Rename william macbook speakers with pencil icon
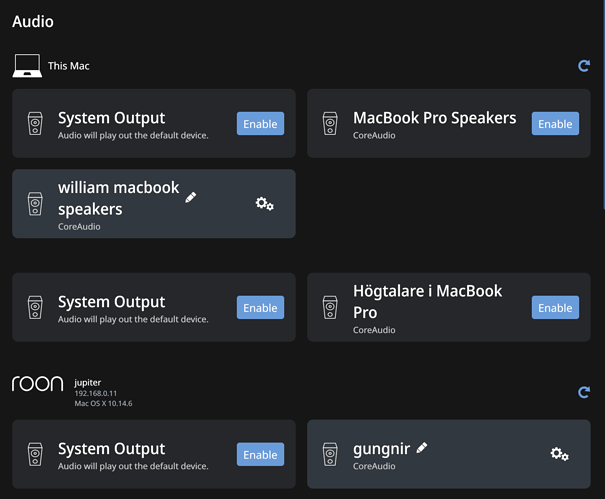The image size is (605, 499). pyautogui.click(x=191, y=197)
